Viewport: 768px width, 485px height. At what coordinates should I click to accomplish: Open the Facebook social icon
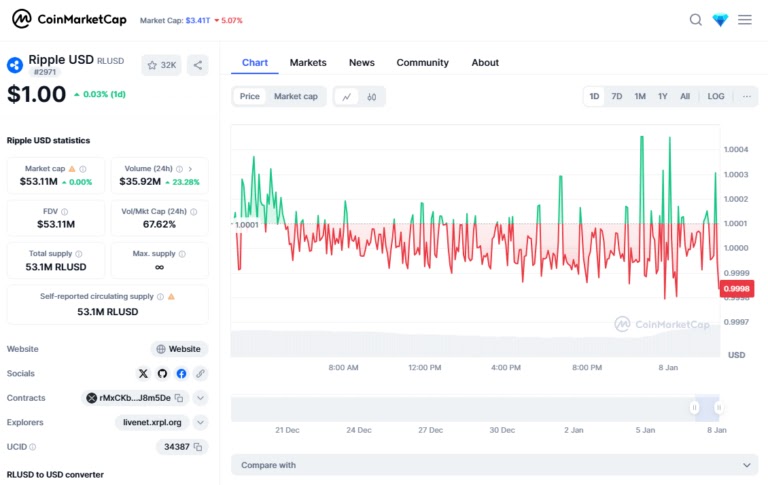(x=181, y=374)
